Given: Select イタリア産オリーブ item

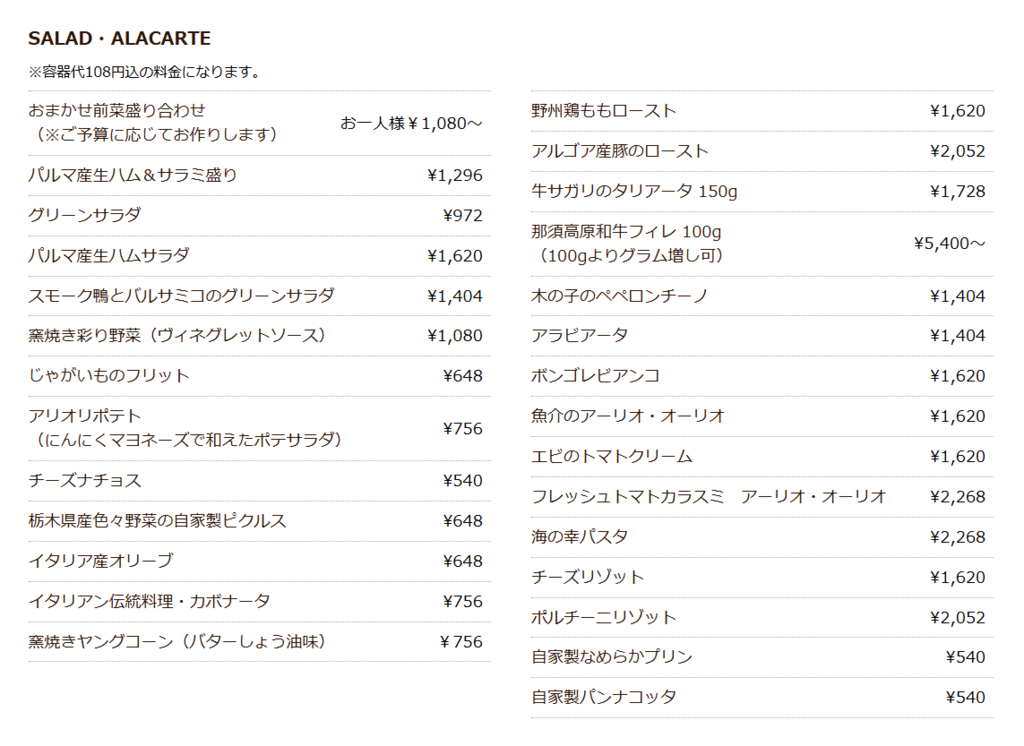Looking at the screenshot, I should 101,560.
